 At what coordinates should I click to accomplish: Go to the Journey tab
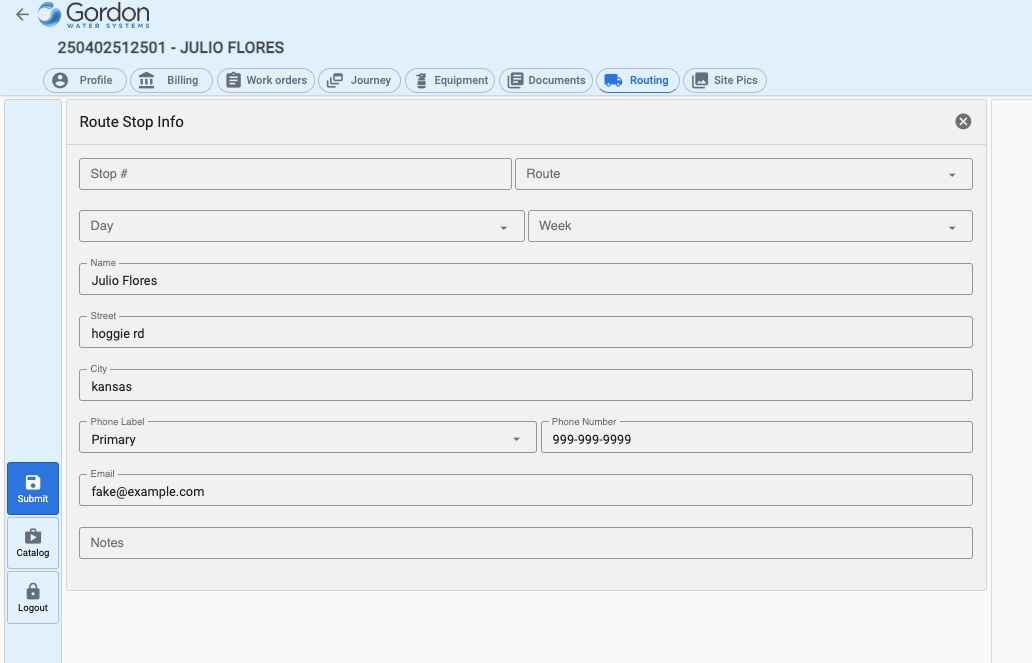360,80
